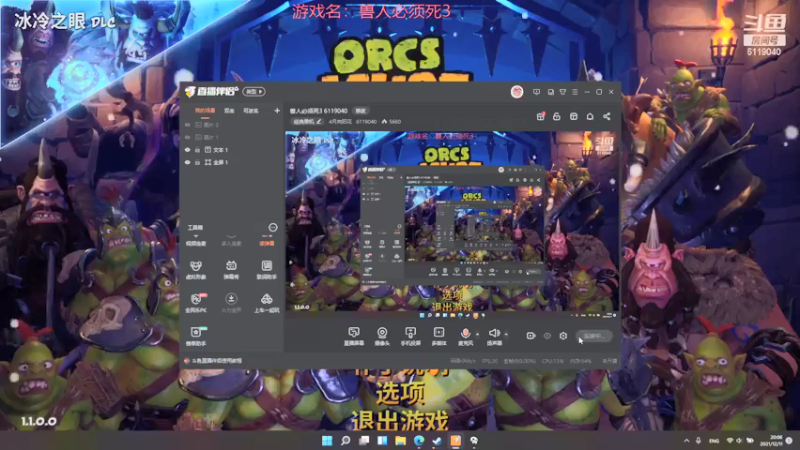Add a multimedia source (多媒体)
Viewport: 800px width, 450px height.
[439, 336]
